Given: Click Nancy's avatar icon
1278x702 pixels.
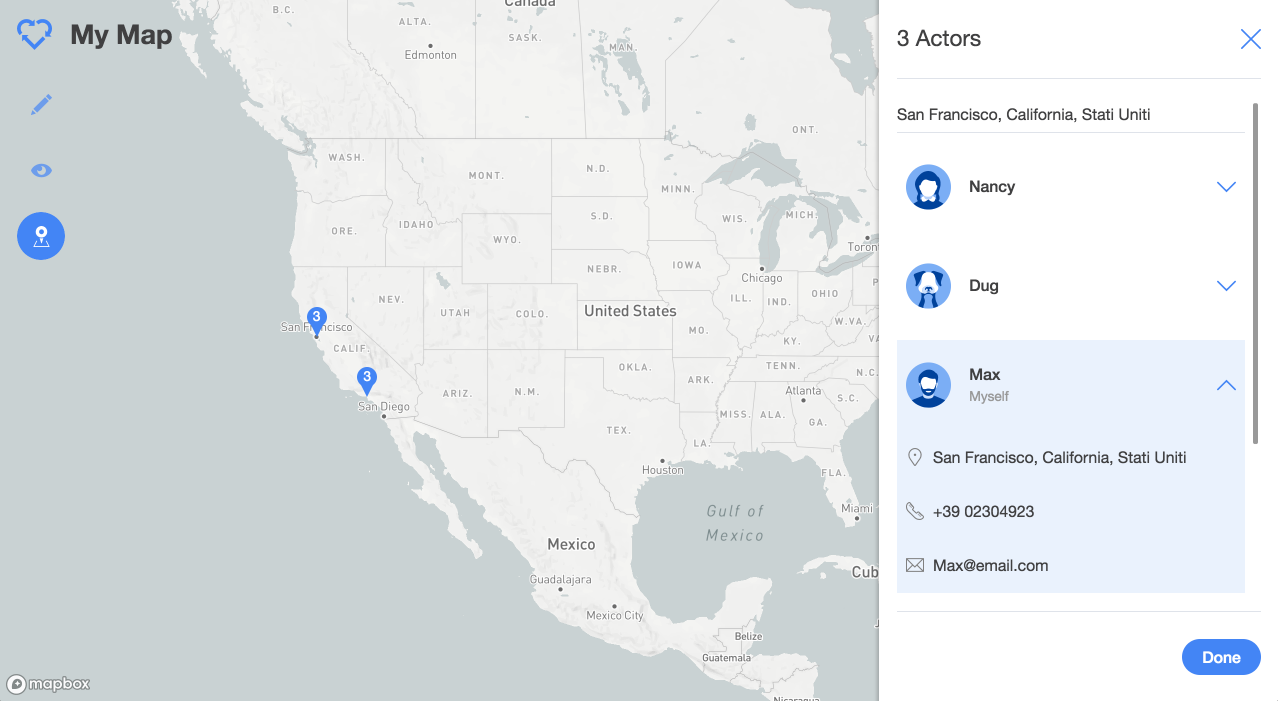Looking at the screenshot, I should point(928,187).
